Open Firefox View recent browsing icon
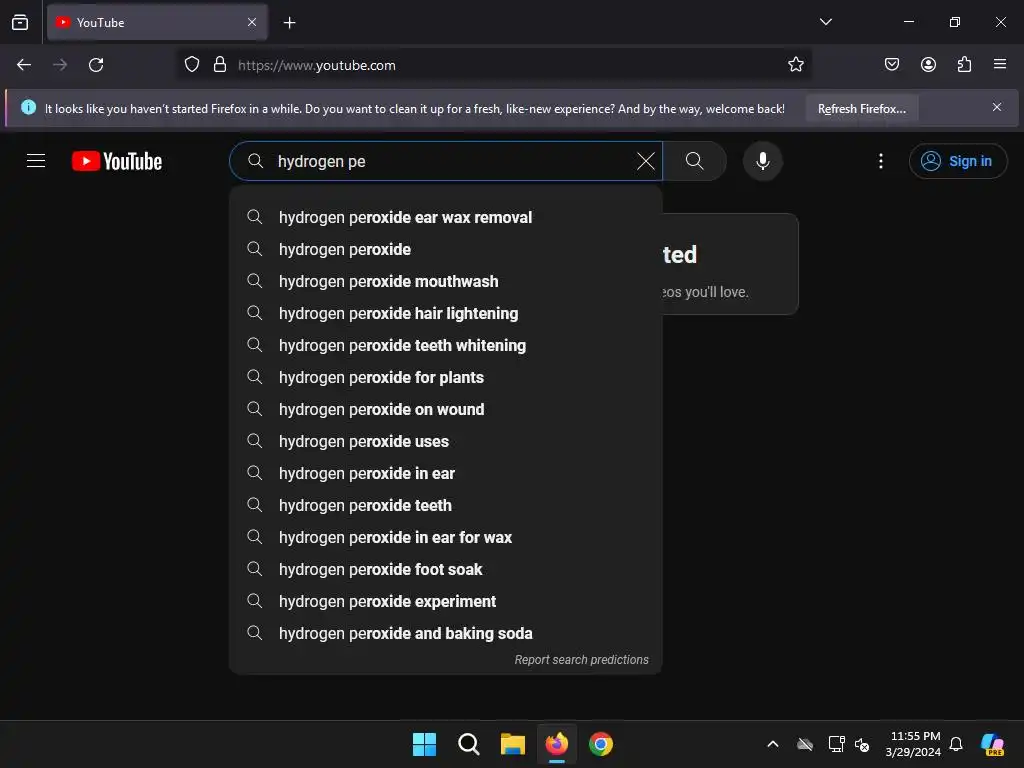This screenshot has width=1024, height=768. tap(20, 22)
